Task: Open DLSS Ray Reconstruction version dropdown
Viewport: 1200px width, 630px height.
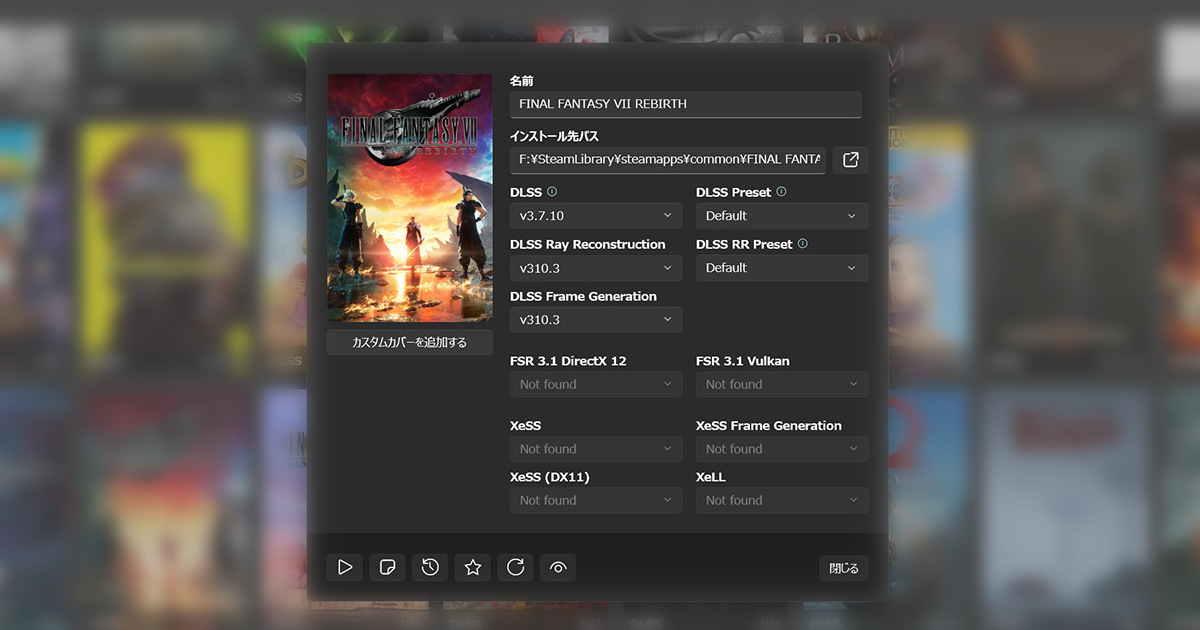Action: click(x=596, y=268)
